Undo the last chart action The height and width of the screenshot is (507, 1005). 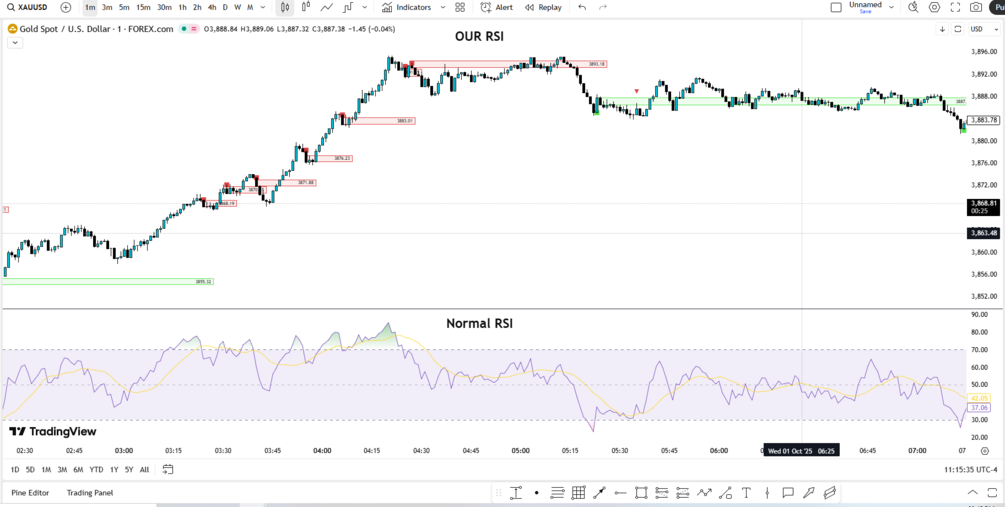point(582,8)
